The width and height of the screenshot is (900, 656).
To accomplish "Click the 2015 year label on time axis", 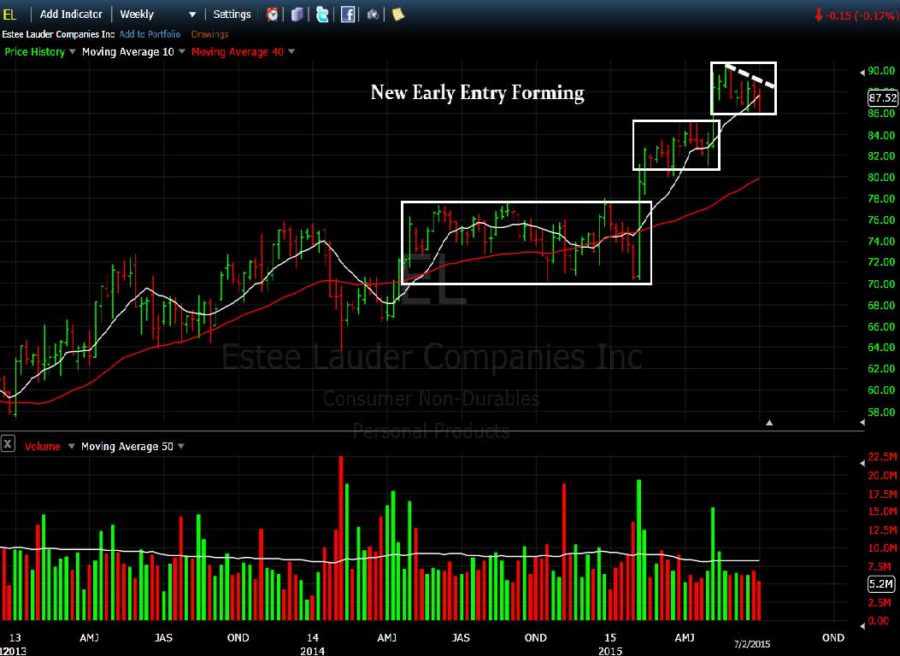I will pos(610,651).
